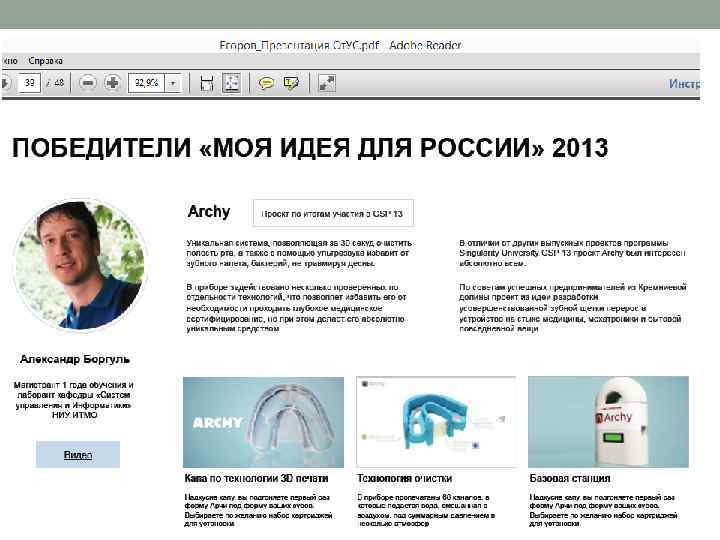Open the Окно menu
The image size is (720, 540).
(x=9, y=61)
